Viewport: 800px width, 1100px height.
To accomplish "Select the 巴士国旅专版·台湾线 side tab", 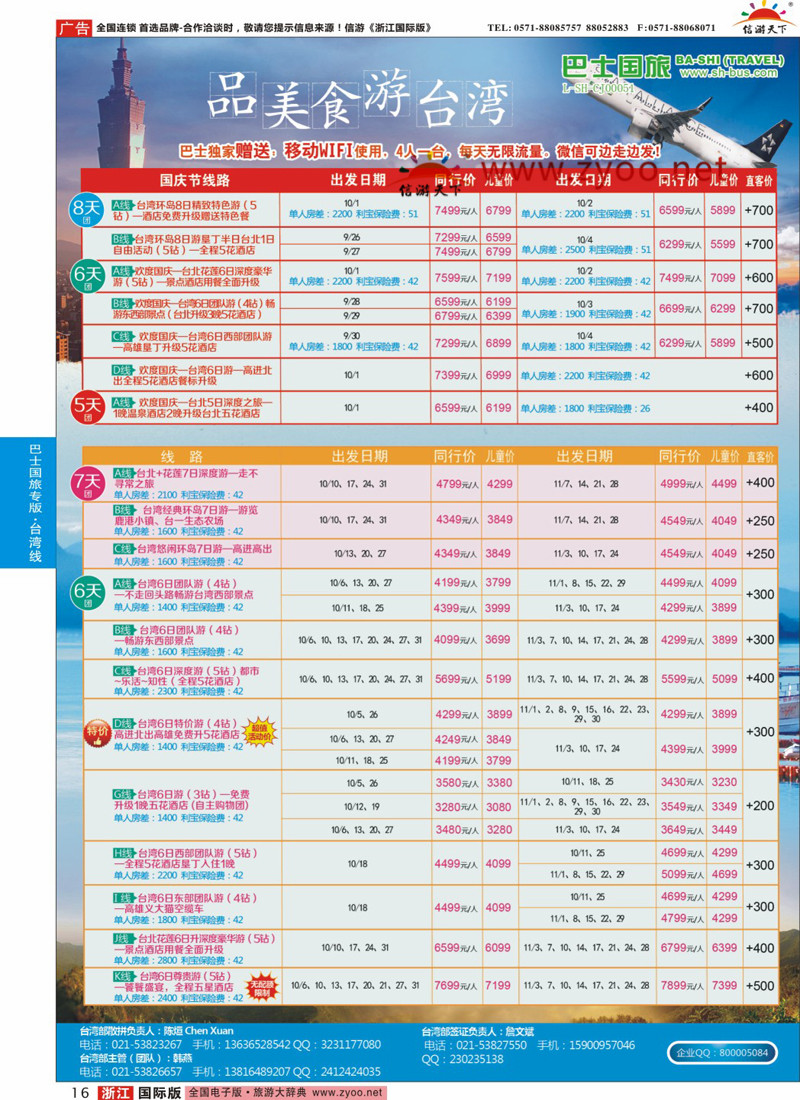I will point(28,502).
